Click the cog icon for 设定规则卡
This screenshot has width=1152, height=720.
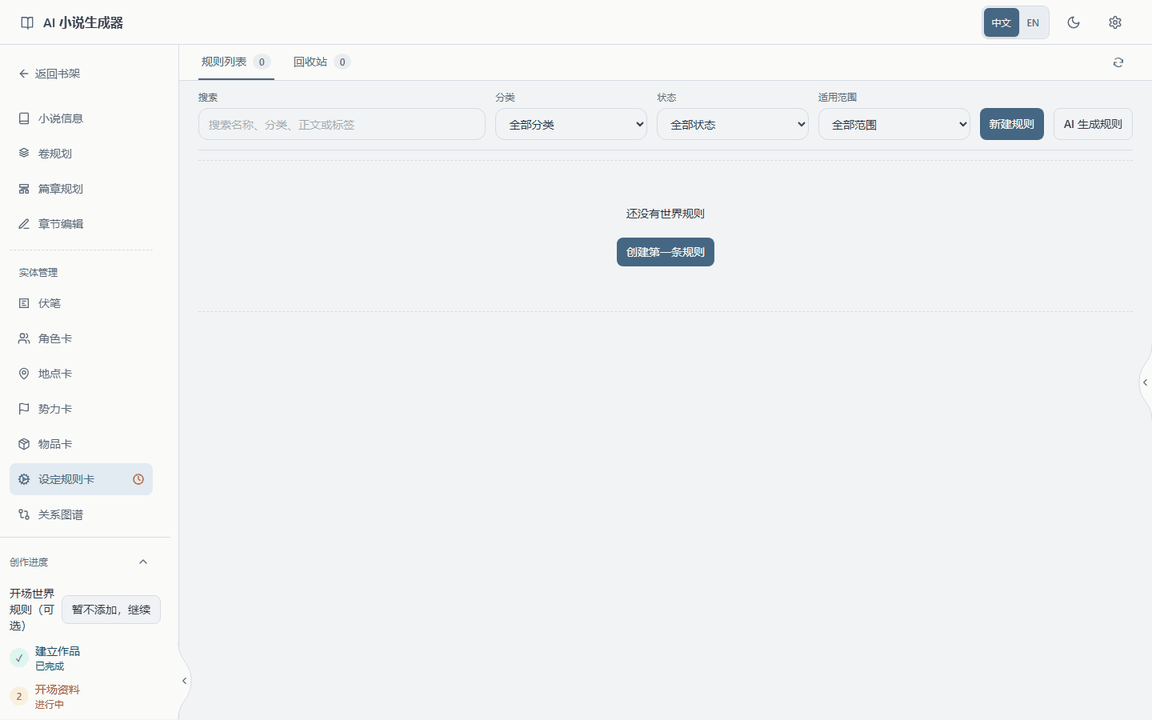(x=24, y=480)
